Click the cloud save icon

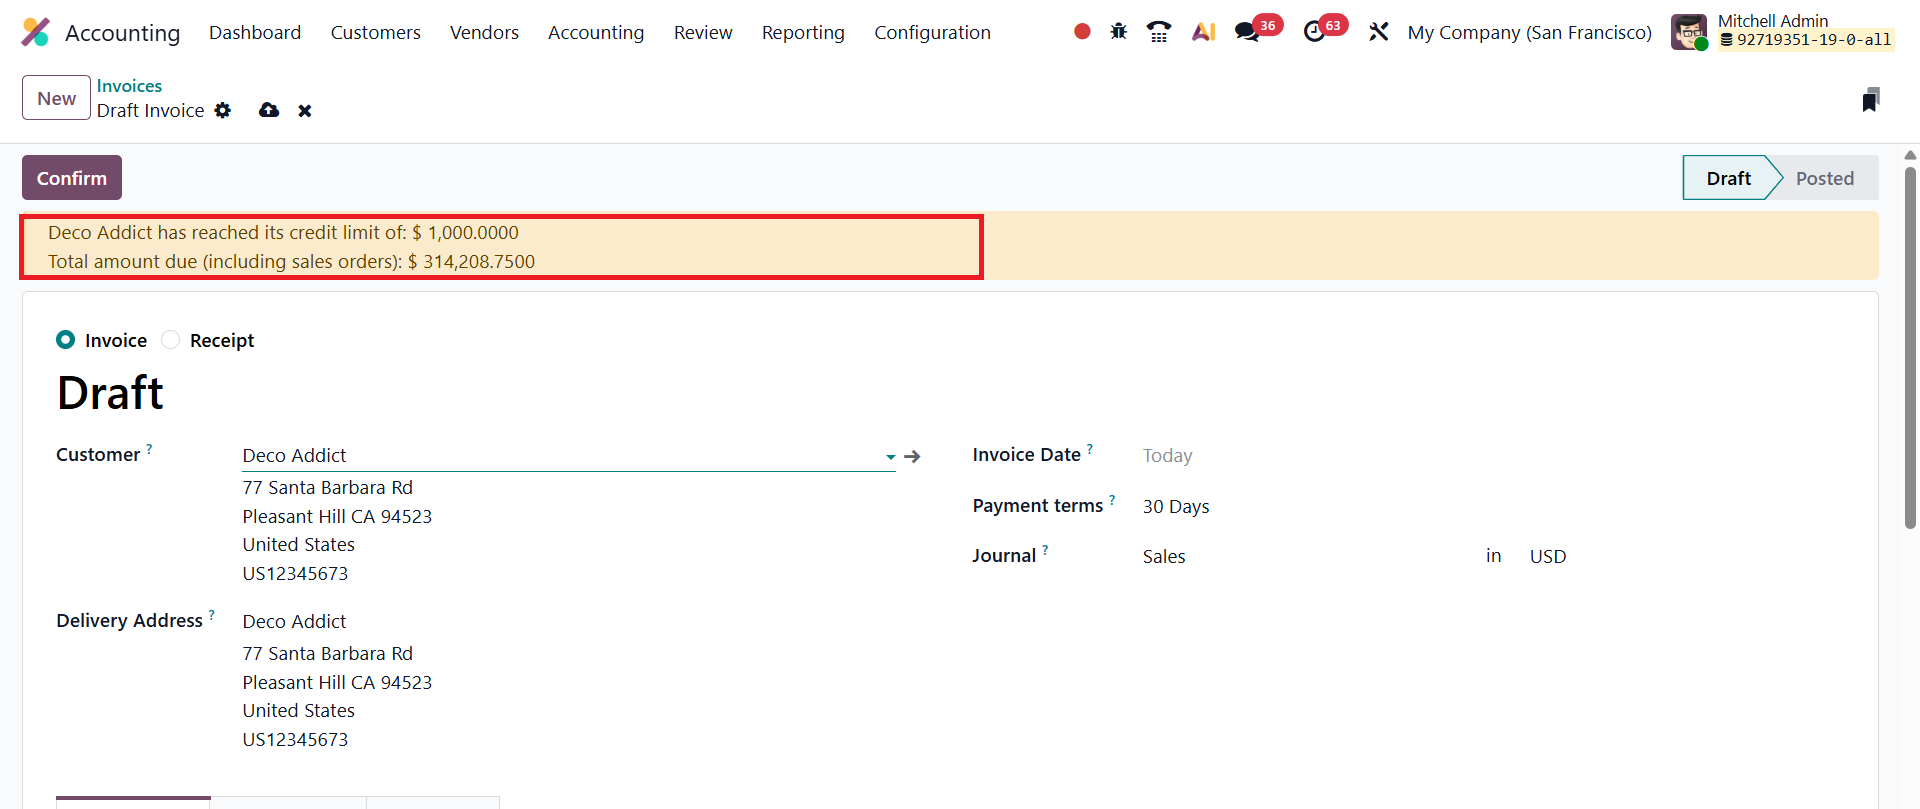click(269, 110)
